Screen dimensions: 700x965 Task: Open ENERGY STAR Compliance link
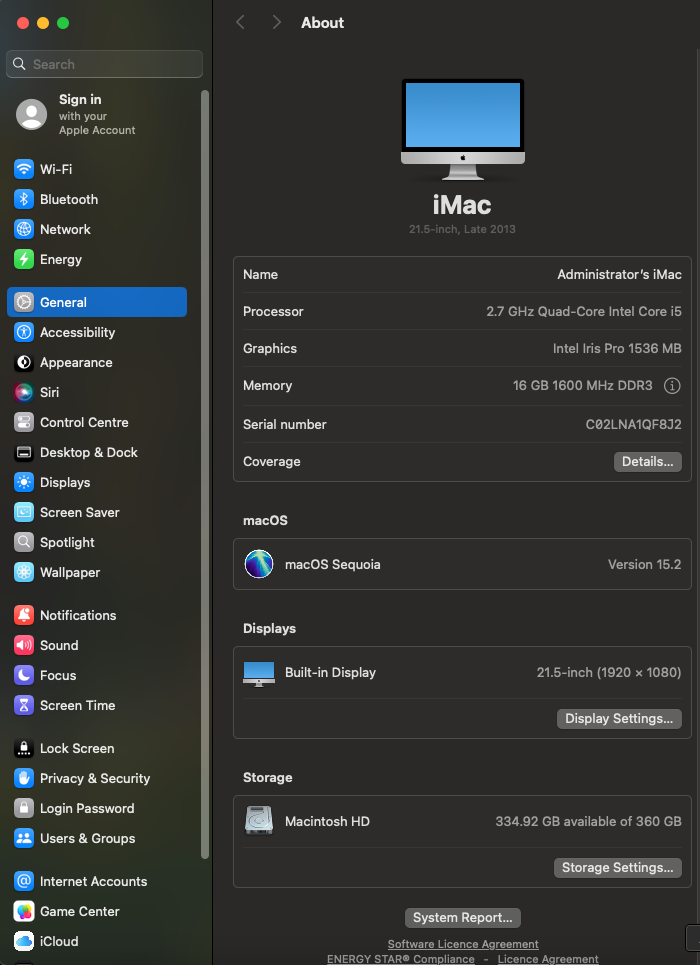point(401,959)
